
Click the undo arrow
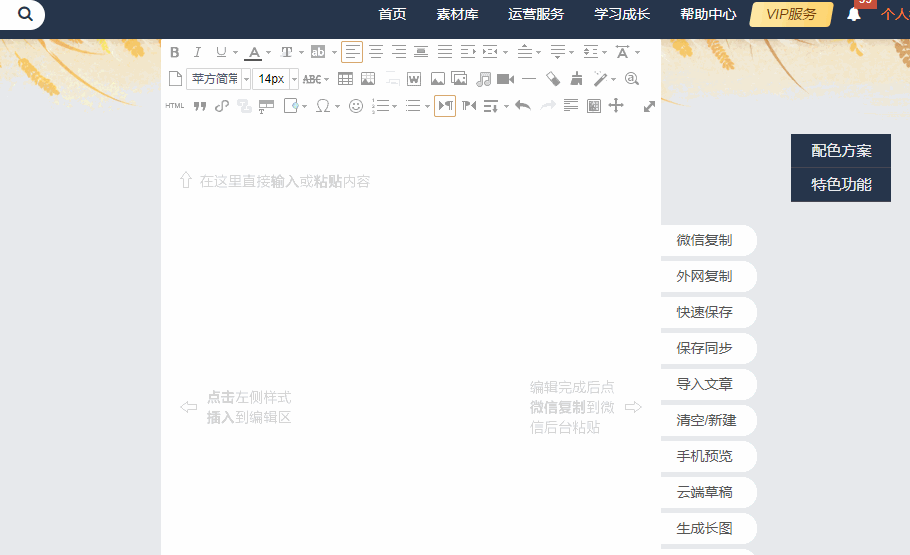(x=522, y=106)
